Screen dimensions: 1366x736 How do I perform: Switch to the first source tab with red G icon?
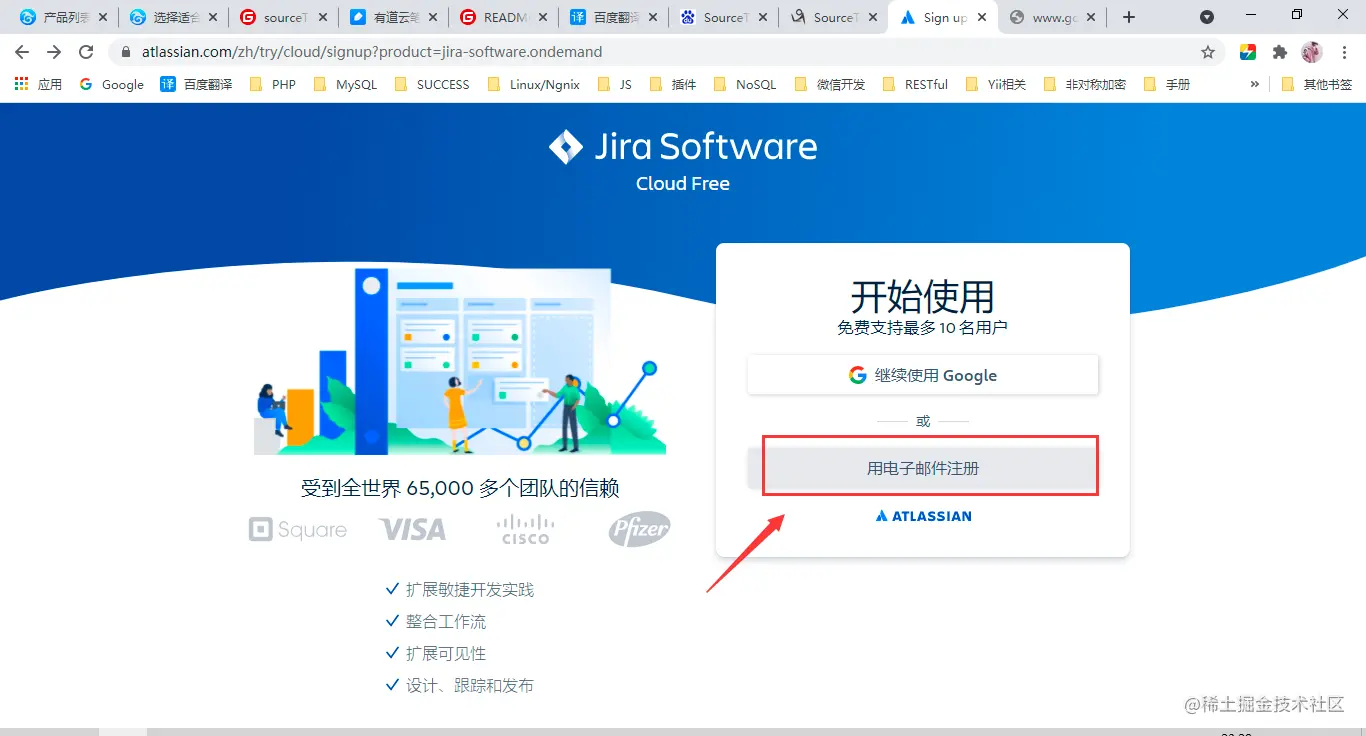(x=283, y=17)
